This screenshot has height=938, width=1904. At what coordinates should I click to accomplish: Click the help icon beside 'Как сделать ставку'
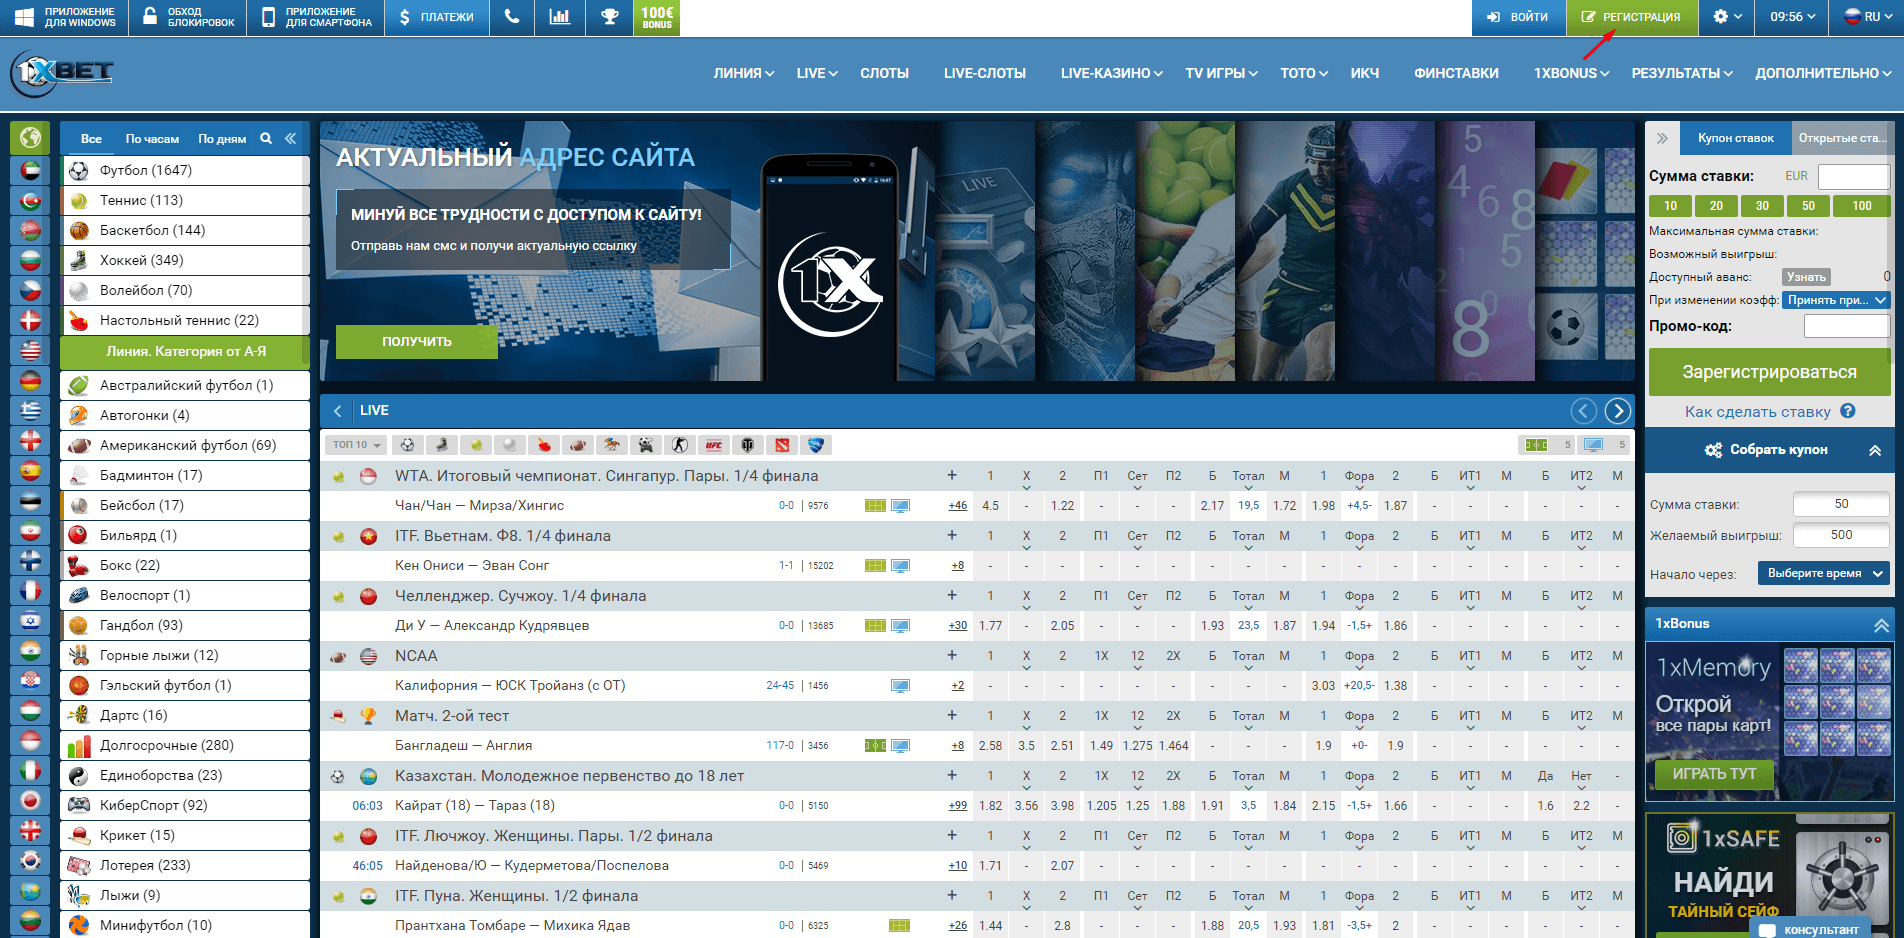tap(1848, 411)
